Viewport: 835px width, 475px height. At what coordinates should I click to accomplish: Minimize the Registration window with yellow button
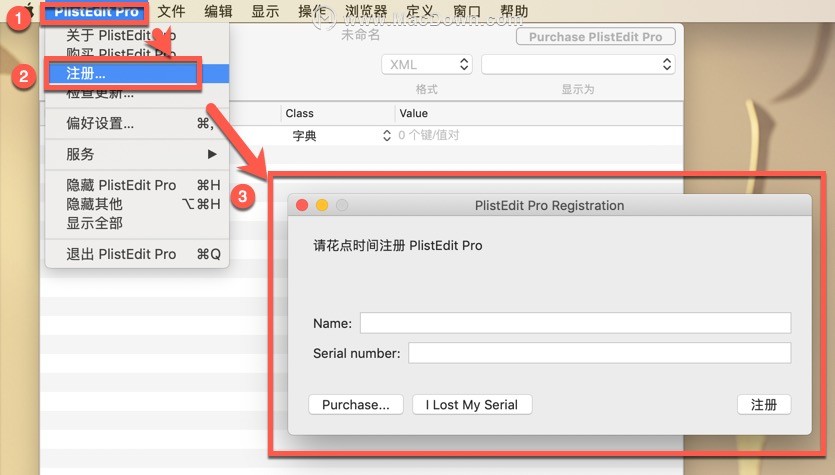pos(322,205)
